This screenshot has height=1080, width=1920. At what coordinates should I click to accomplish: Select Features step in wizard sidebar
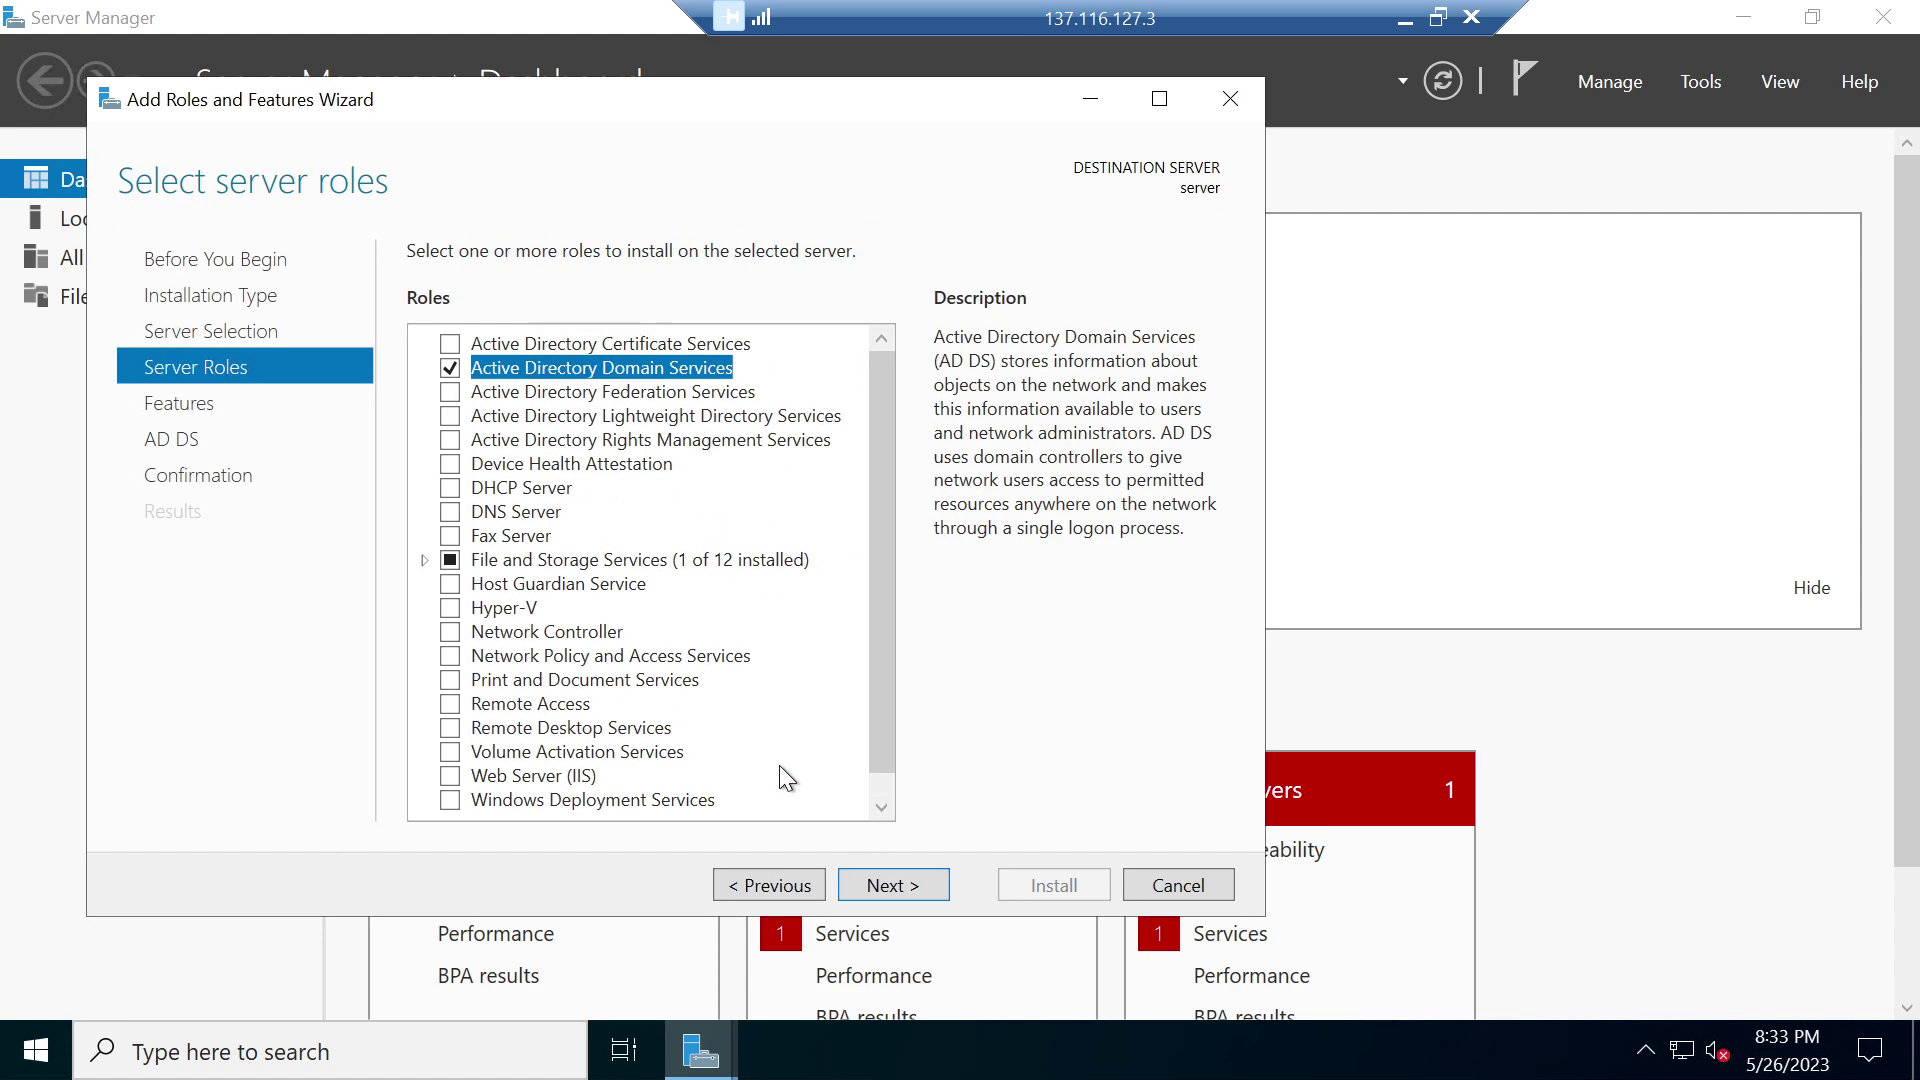(179, 402)
